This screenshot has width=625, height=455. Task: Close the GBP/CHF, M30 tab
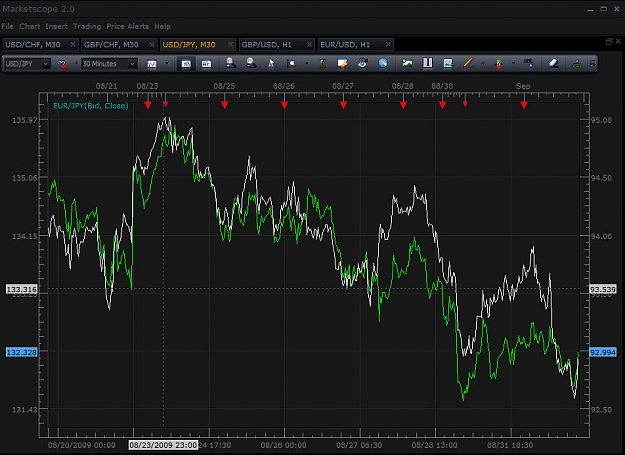(x=152, y=45)
